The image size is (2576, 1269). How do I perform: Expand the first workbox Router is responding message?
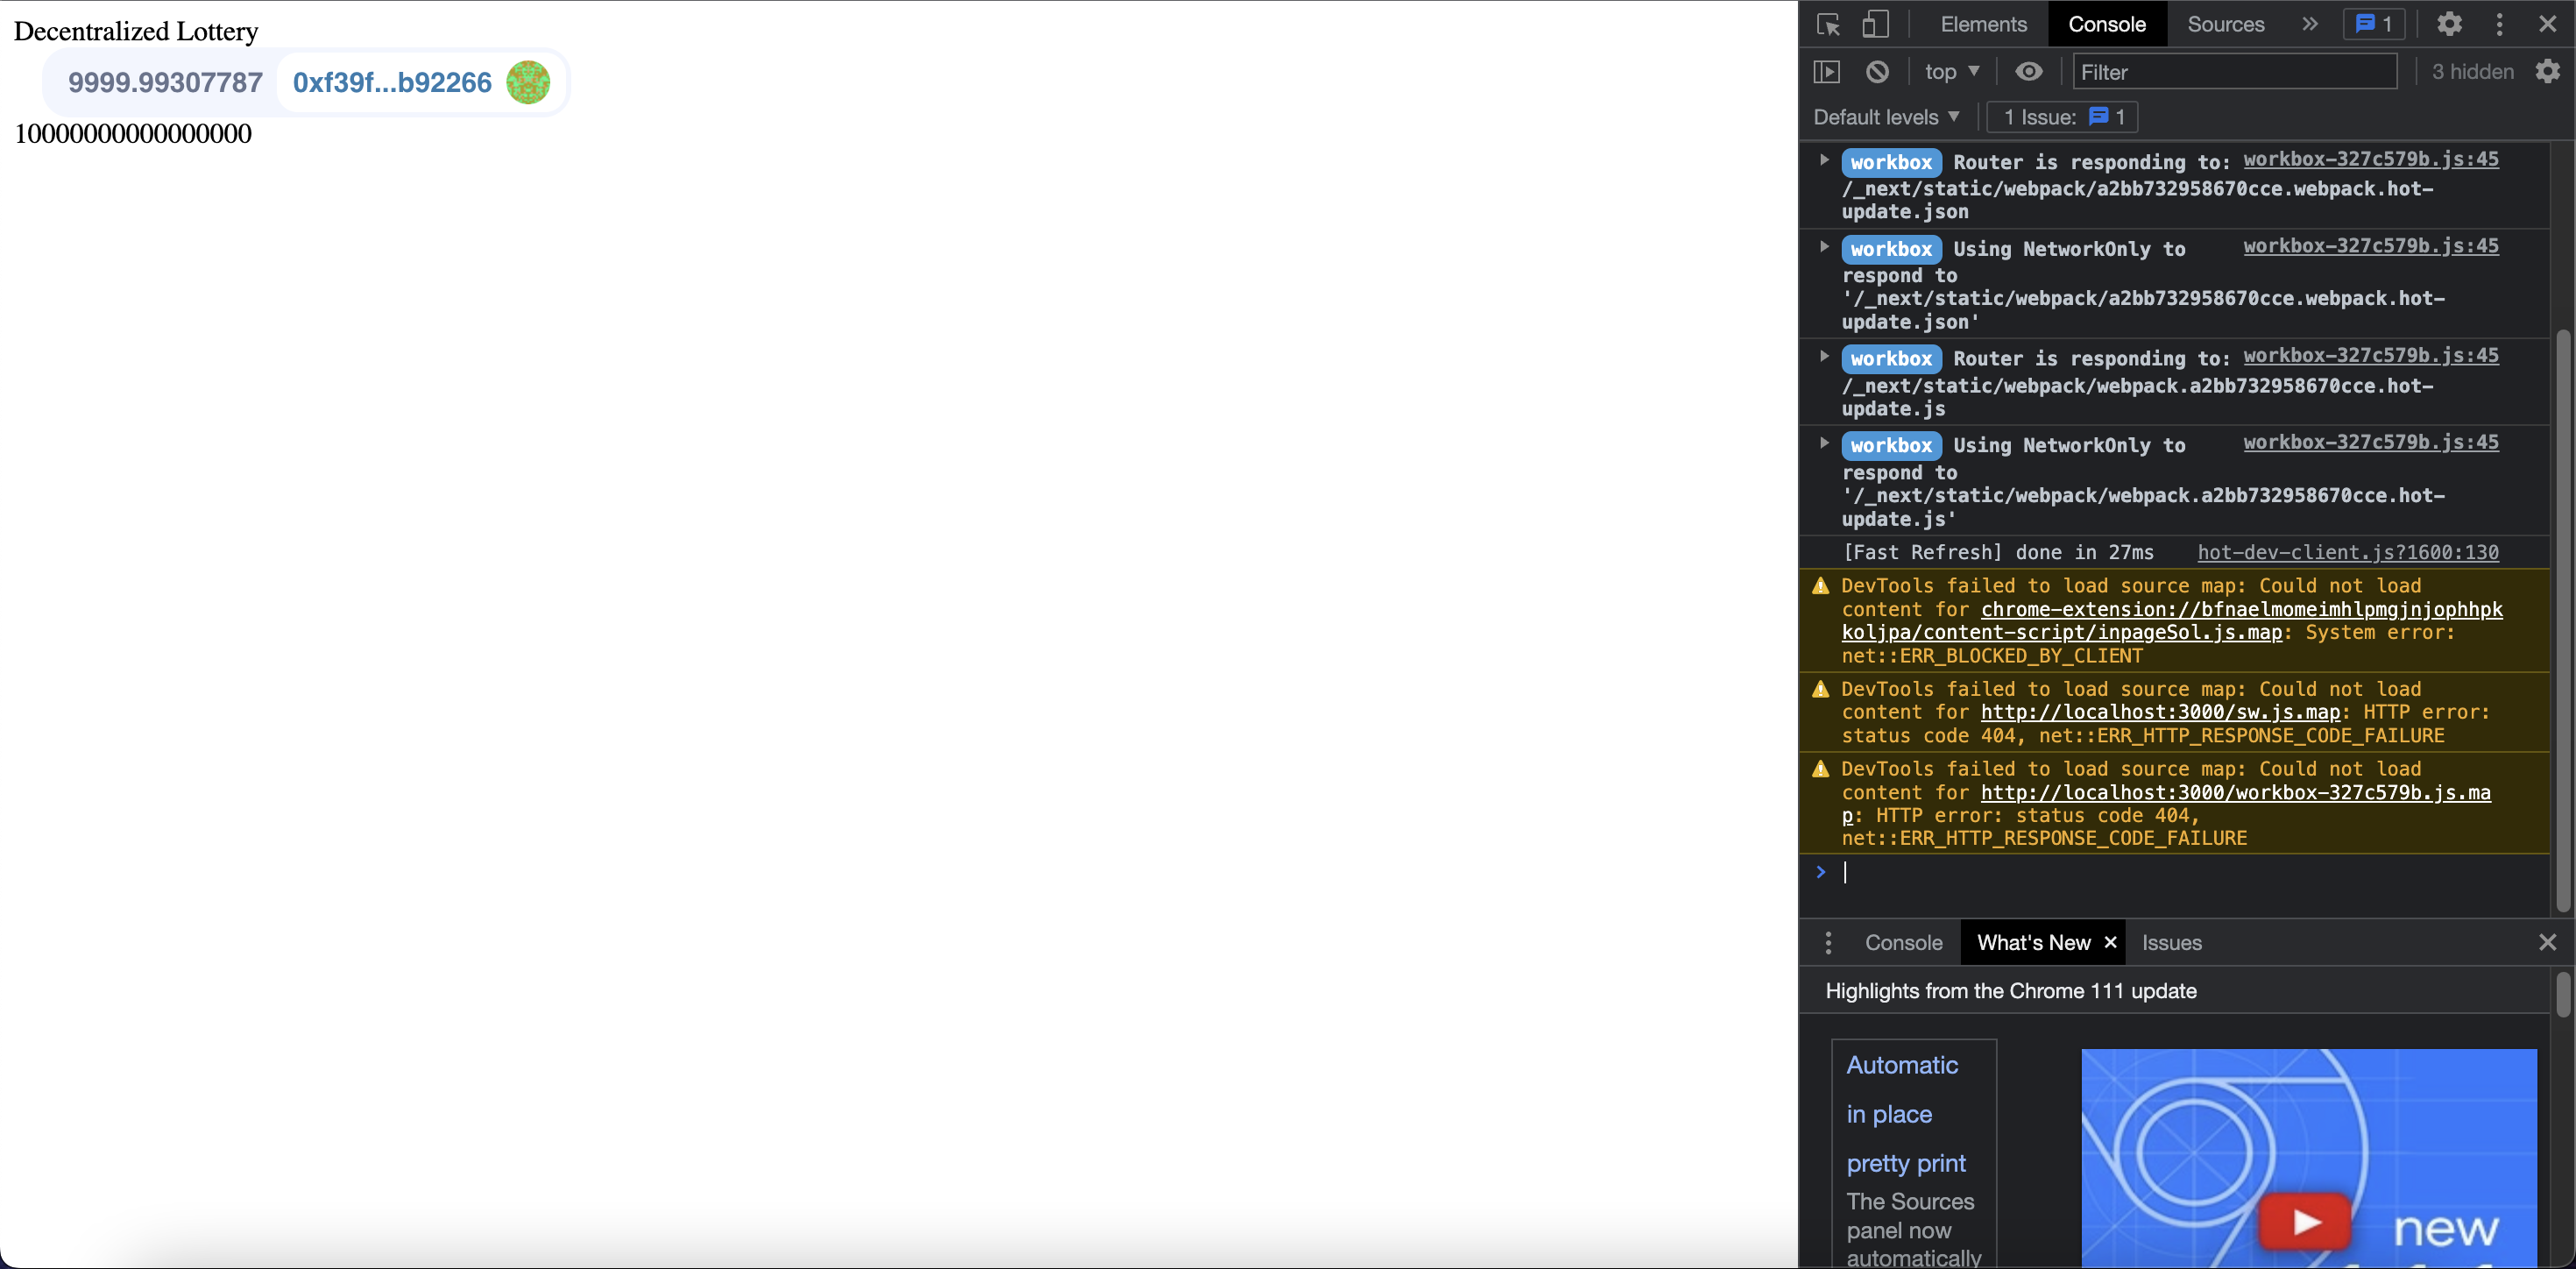pos(1823,160)
